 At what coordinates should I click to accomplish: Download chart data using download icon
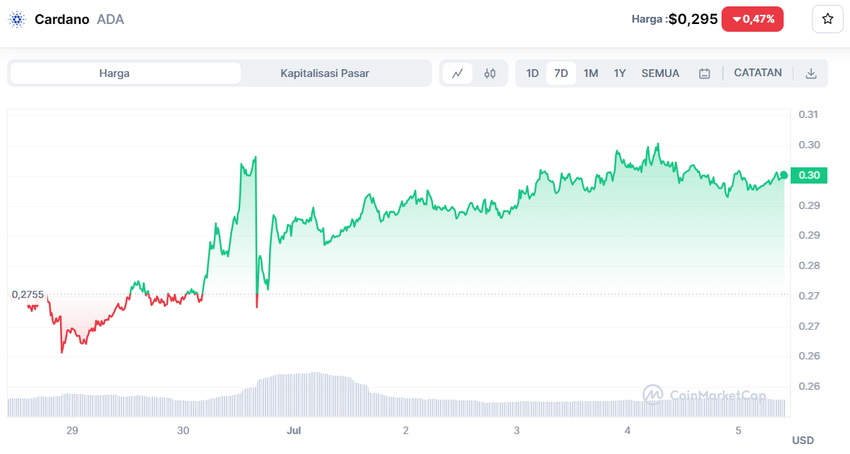point(811,73)
